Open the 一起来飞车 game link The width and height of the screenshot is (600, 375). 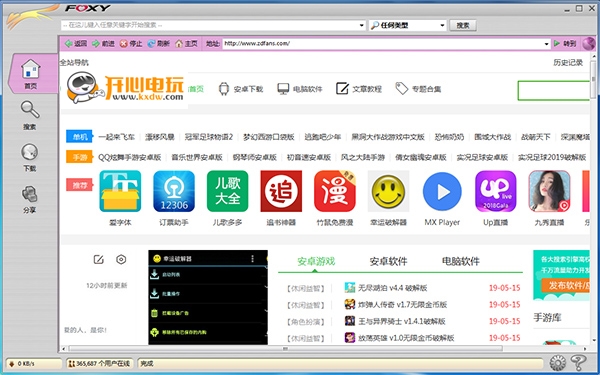[117, 137]
